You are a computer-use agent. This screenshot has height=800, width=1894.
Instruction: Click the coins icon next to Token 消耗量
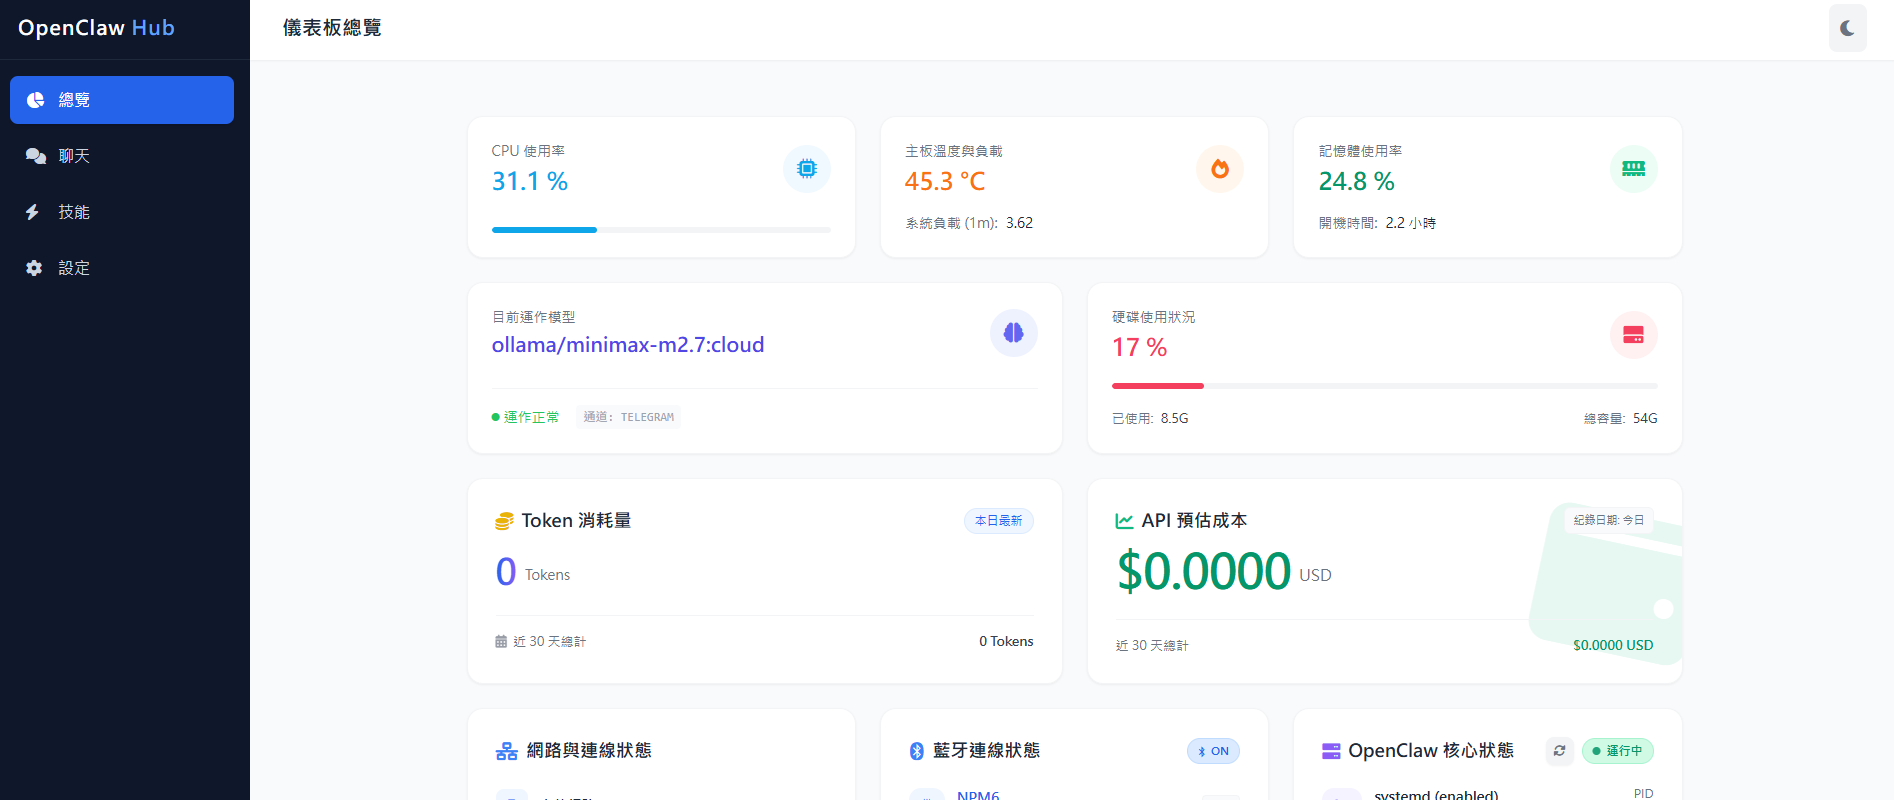coord(504,521)
